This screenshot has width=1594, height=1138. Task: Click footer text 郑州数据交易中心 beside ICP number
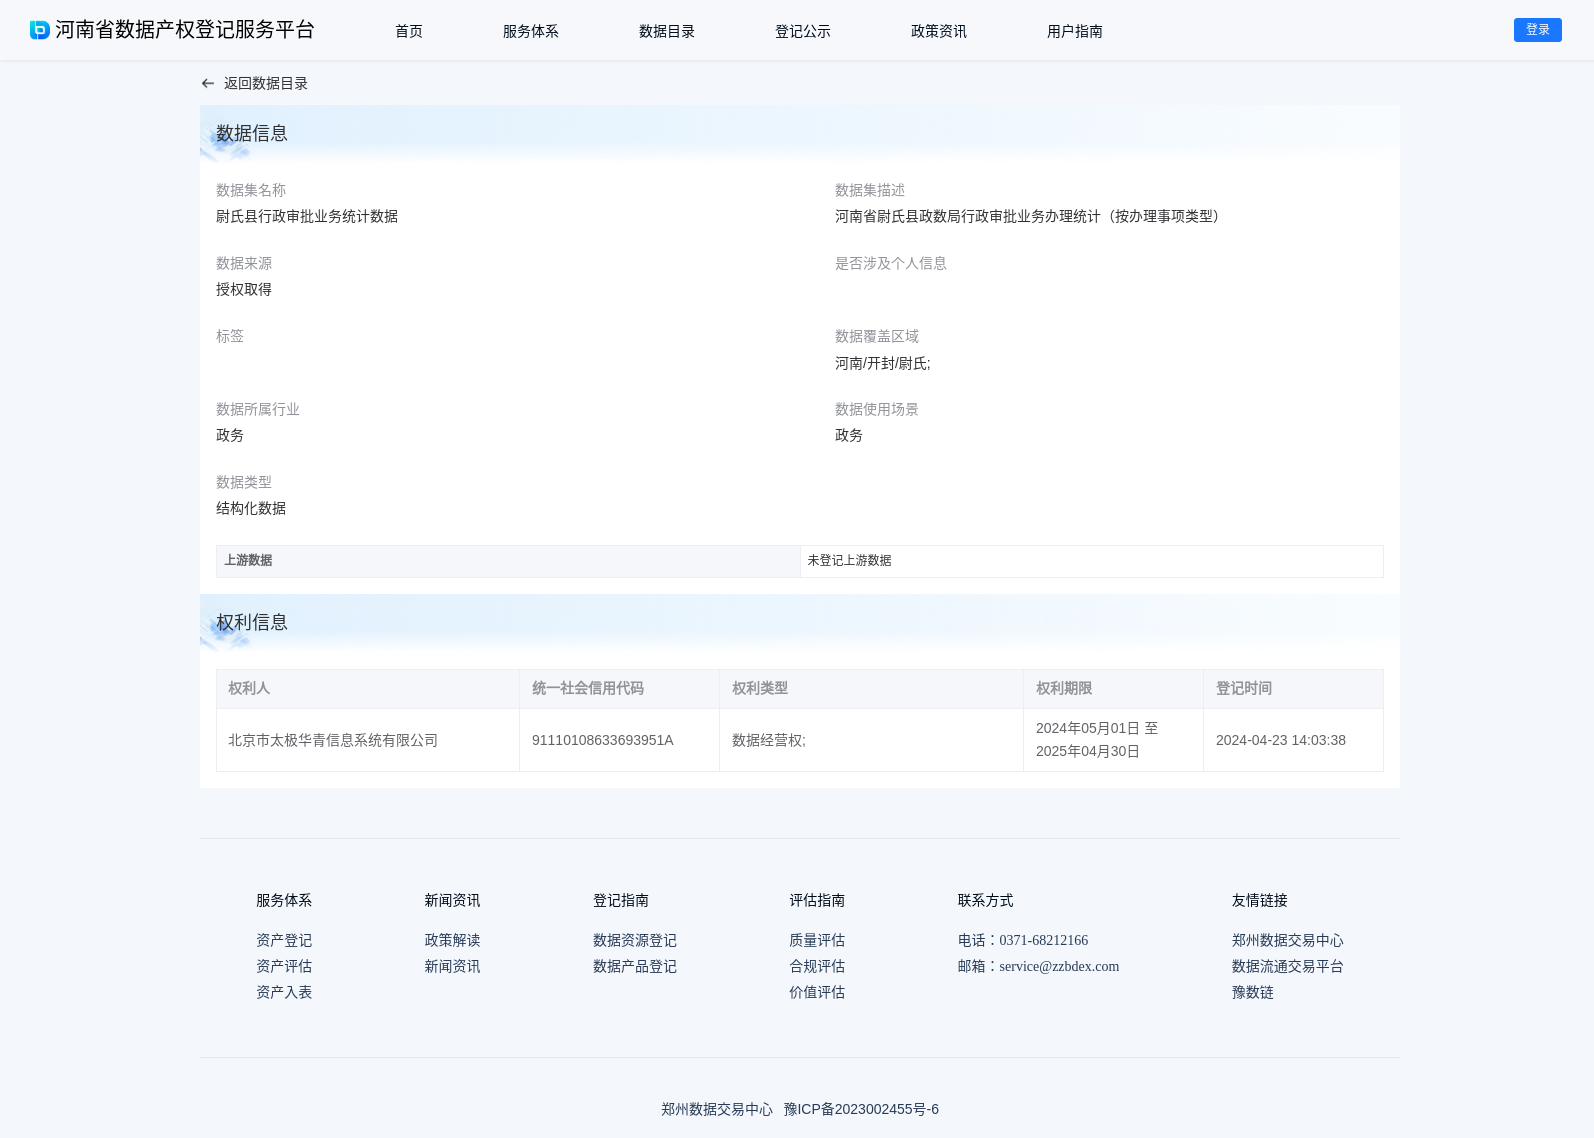717,1109
